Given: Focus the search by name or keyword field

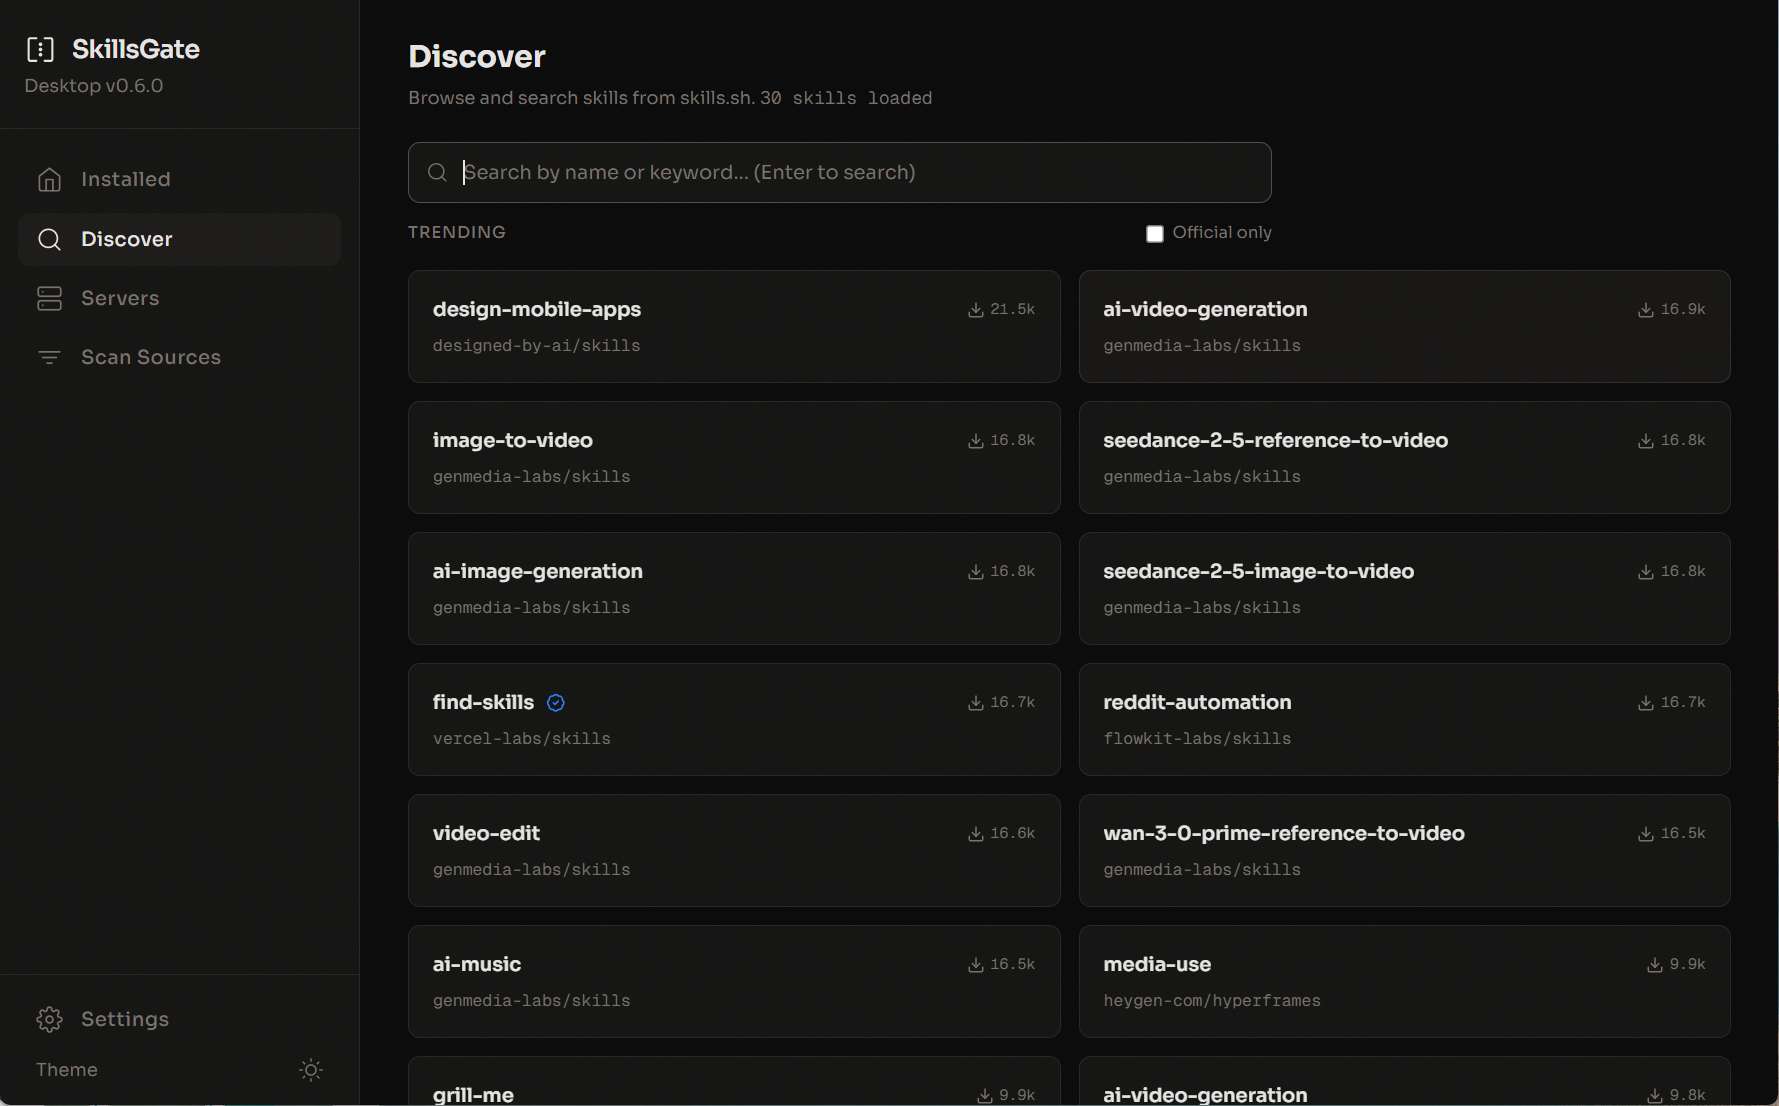Looking at the screenshot, I should (x=839, y=172).
